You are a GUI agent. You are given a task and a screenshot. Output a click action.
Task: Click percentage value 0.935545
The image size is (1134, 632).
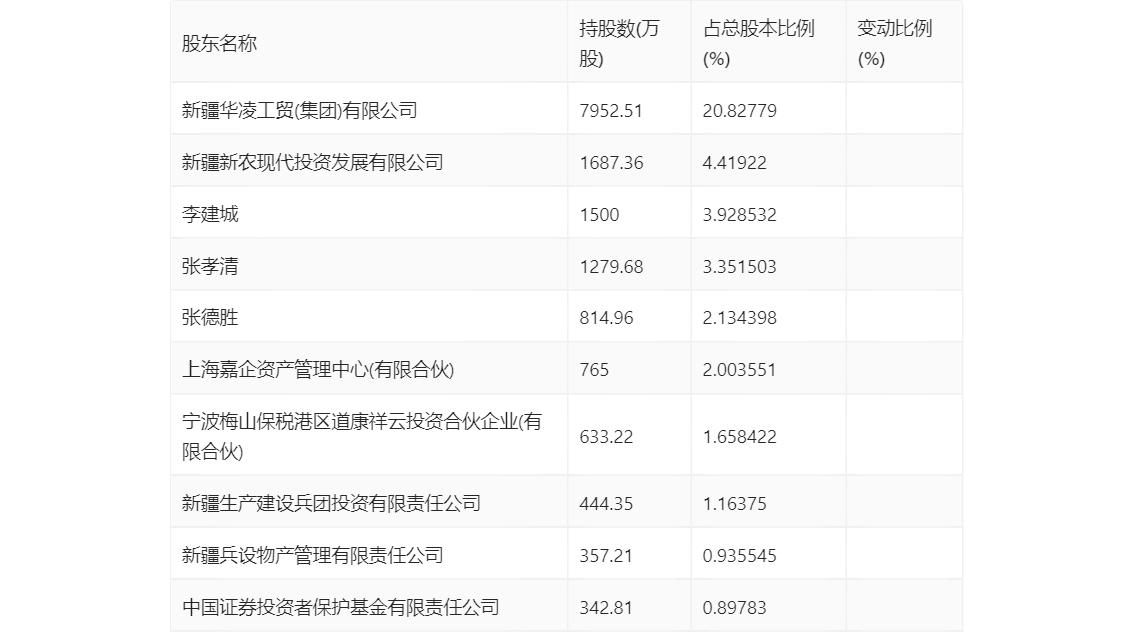click(740, 555)
